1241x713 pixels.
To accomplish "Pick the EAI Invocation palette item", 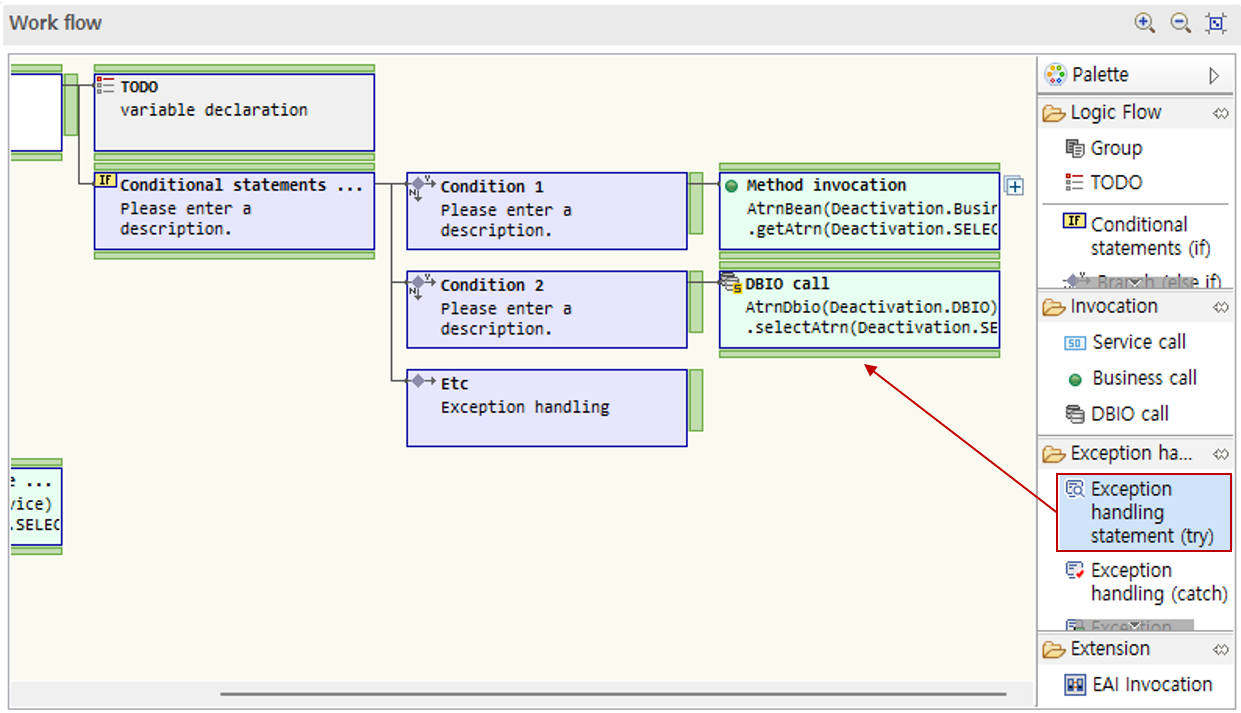I will tap(1151, 685).
